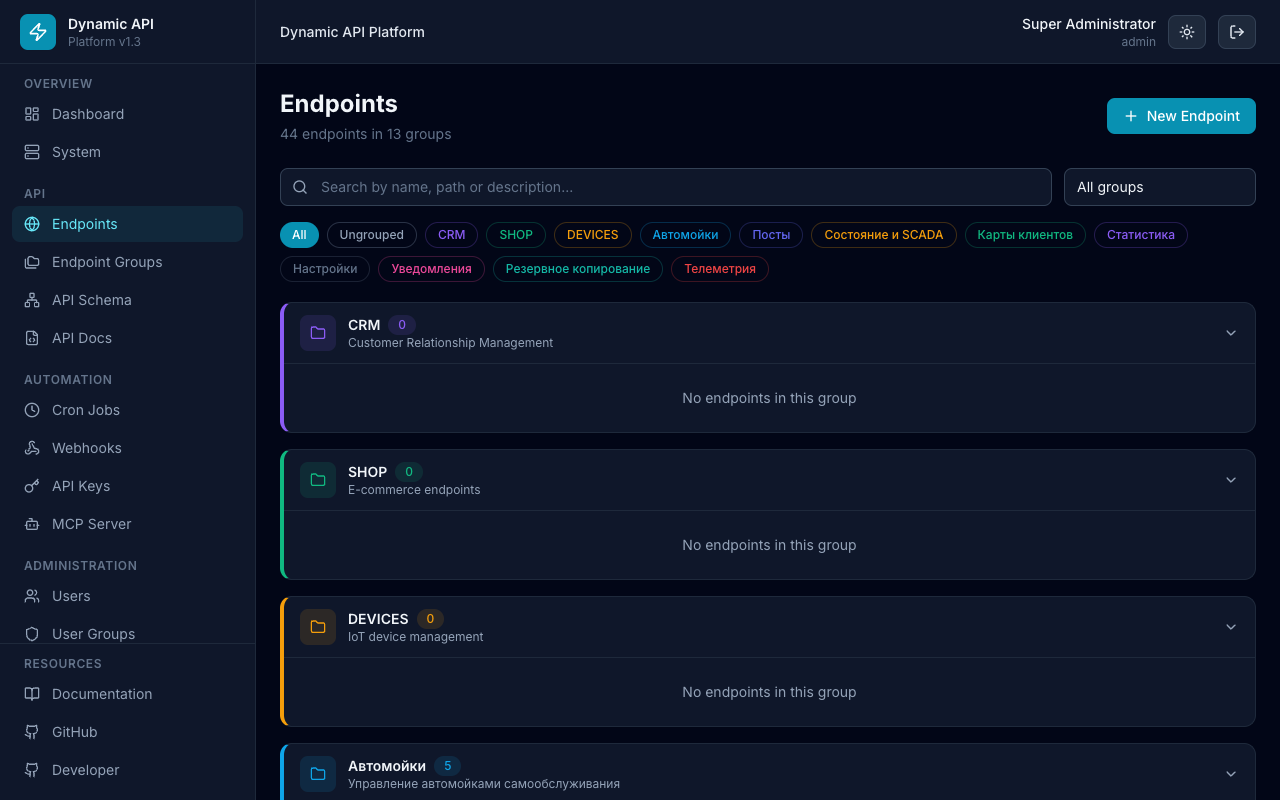Click the Users people icon

tap(32, 596)
